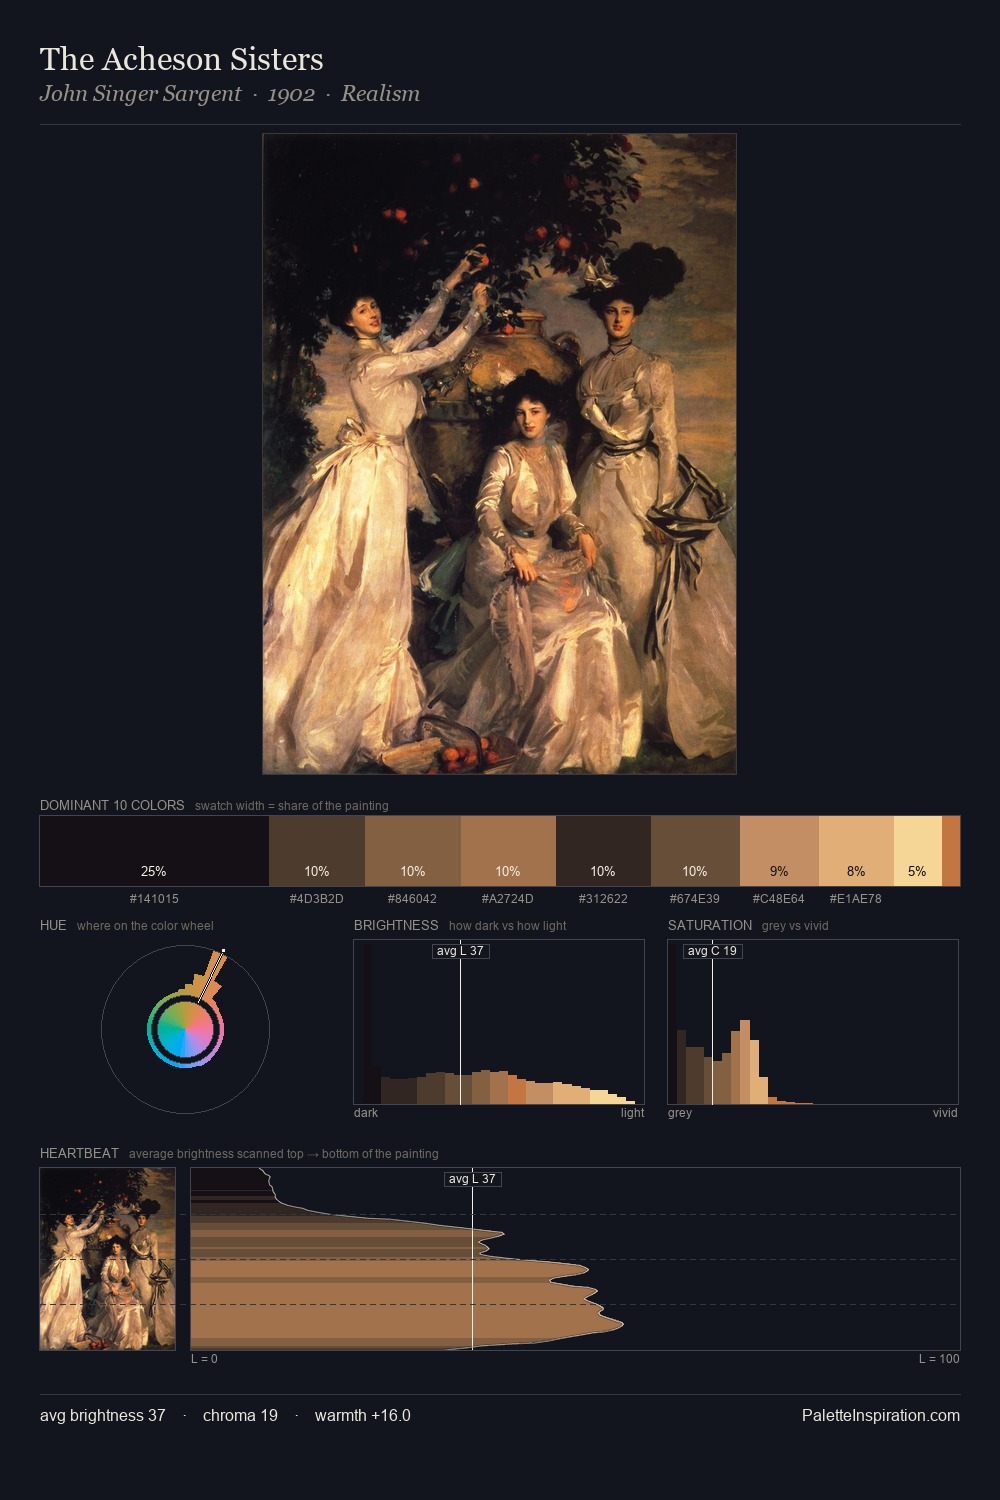Image resolution: width=1000 pixels, height=1500 pixels.
Task: Click the caption "grey vs vivid"
Action: (795, 926)
